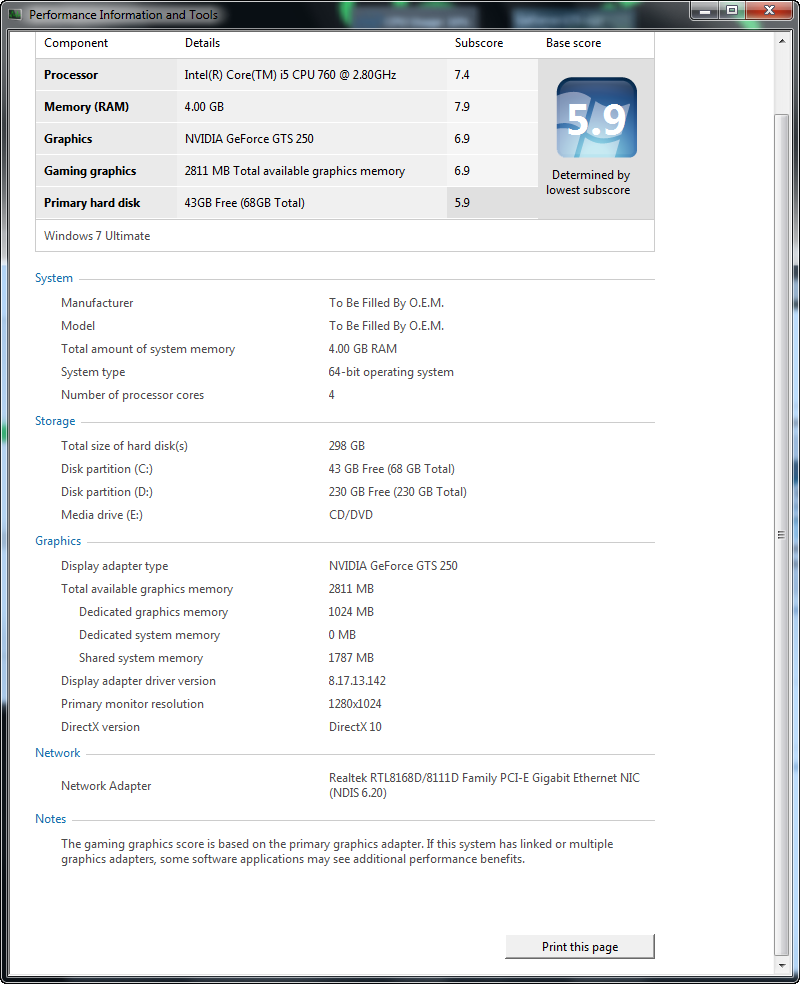The width and height of the screenshot is (800, 984).
Task: Click the processor subscore 7.4
Action: click(x=462, y=75)
